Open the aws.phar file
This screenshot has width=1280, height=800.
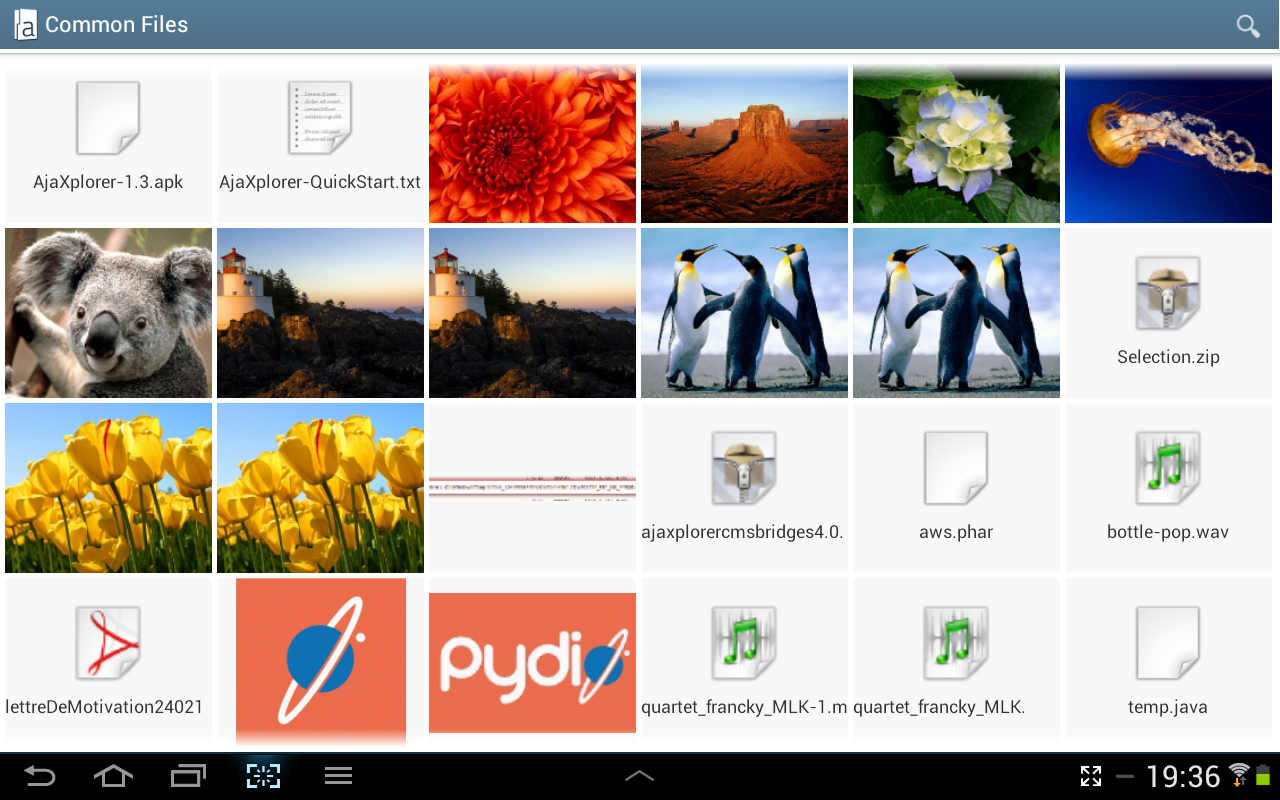(x=955, y=467)
